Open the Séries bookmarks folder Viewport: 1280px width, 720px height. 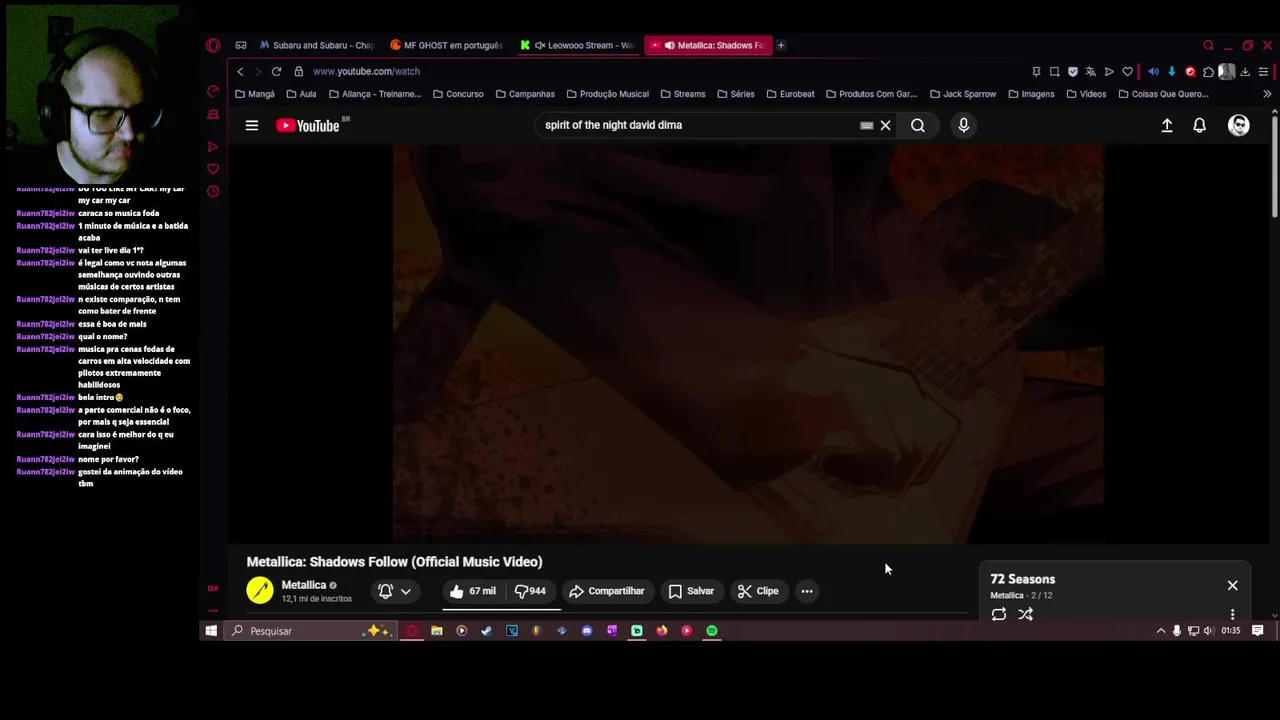coord(735,94)
